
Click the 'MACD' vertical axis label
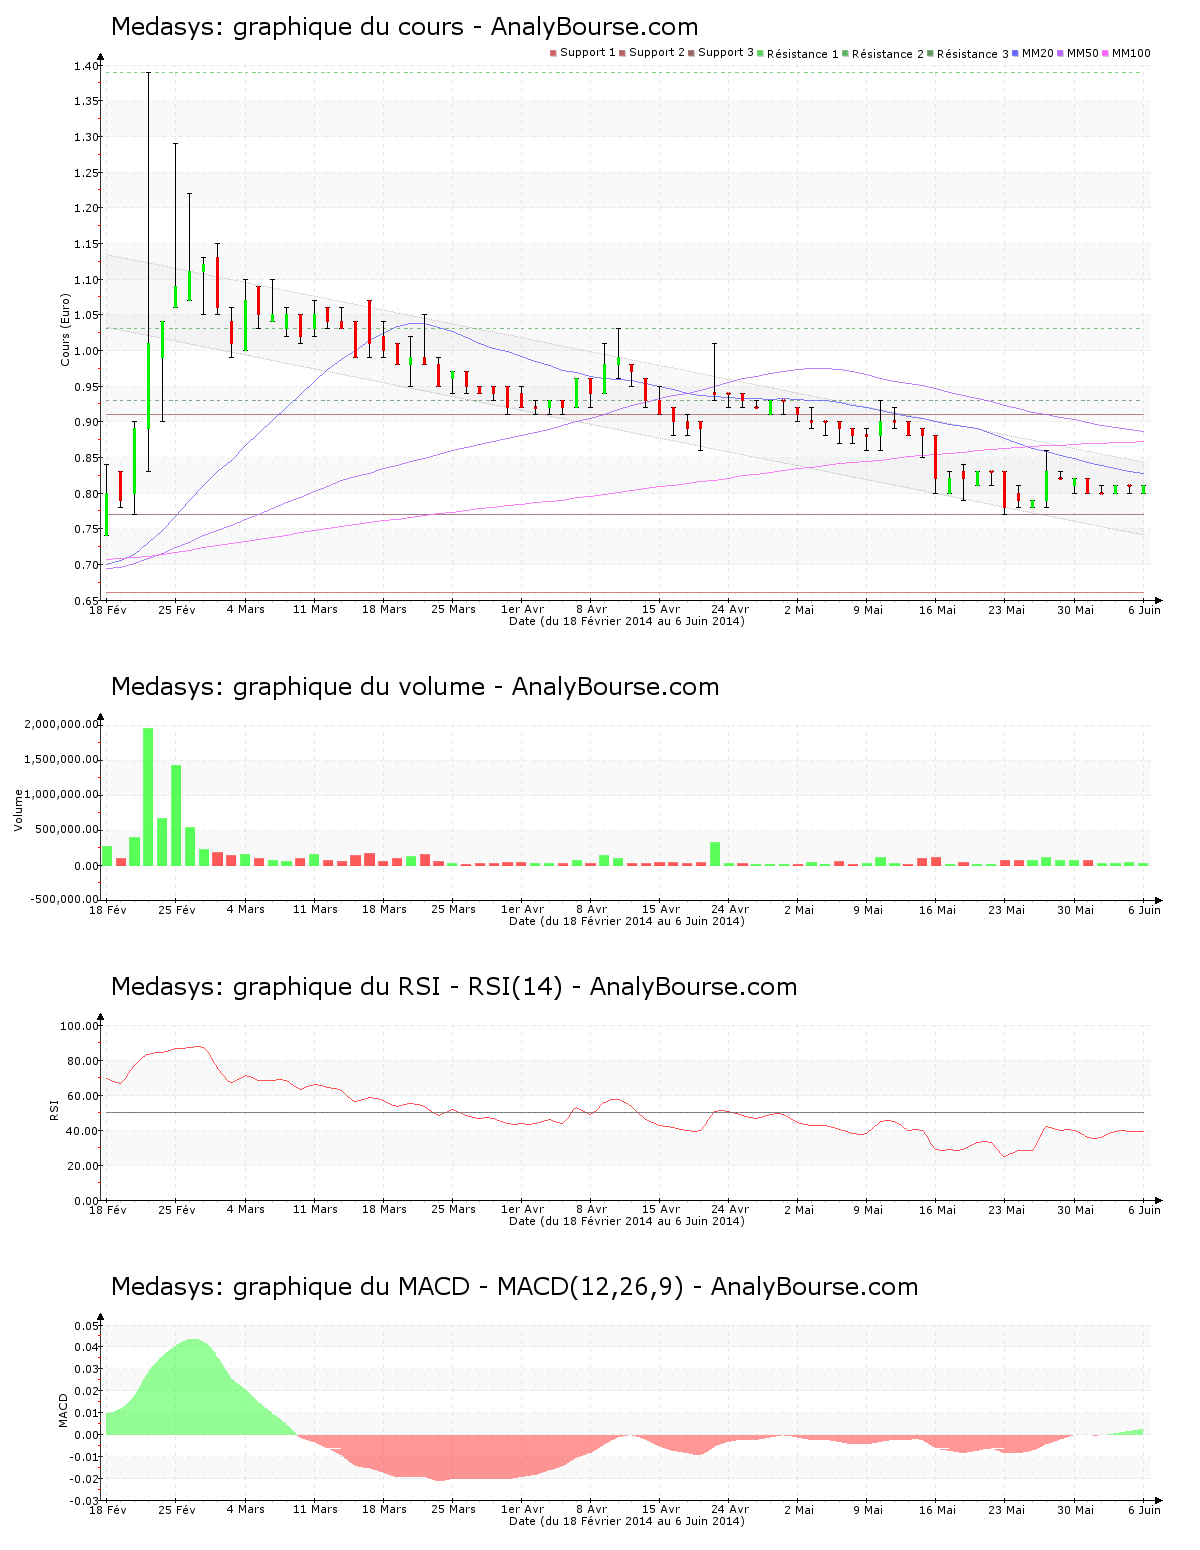(x=63, y=1410)
